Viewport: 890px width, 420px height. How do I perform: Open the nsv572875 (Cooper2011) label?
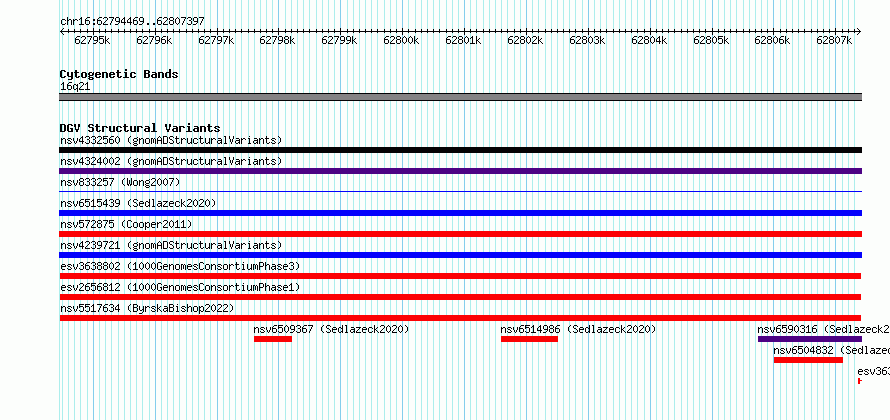point(126,224)
